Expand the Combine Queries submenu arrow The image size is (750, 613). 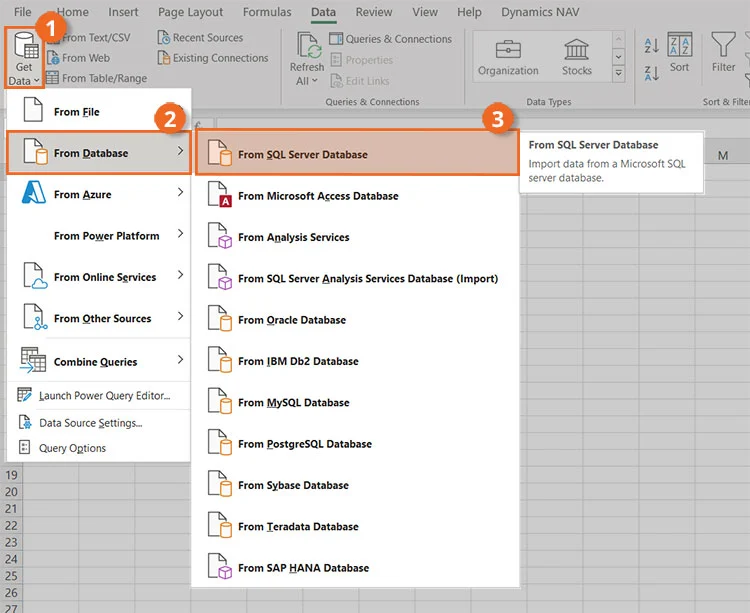pos(180,359)
